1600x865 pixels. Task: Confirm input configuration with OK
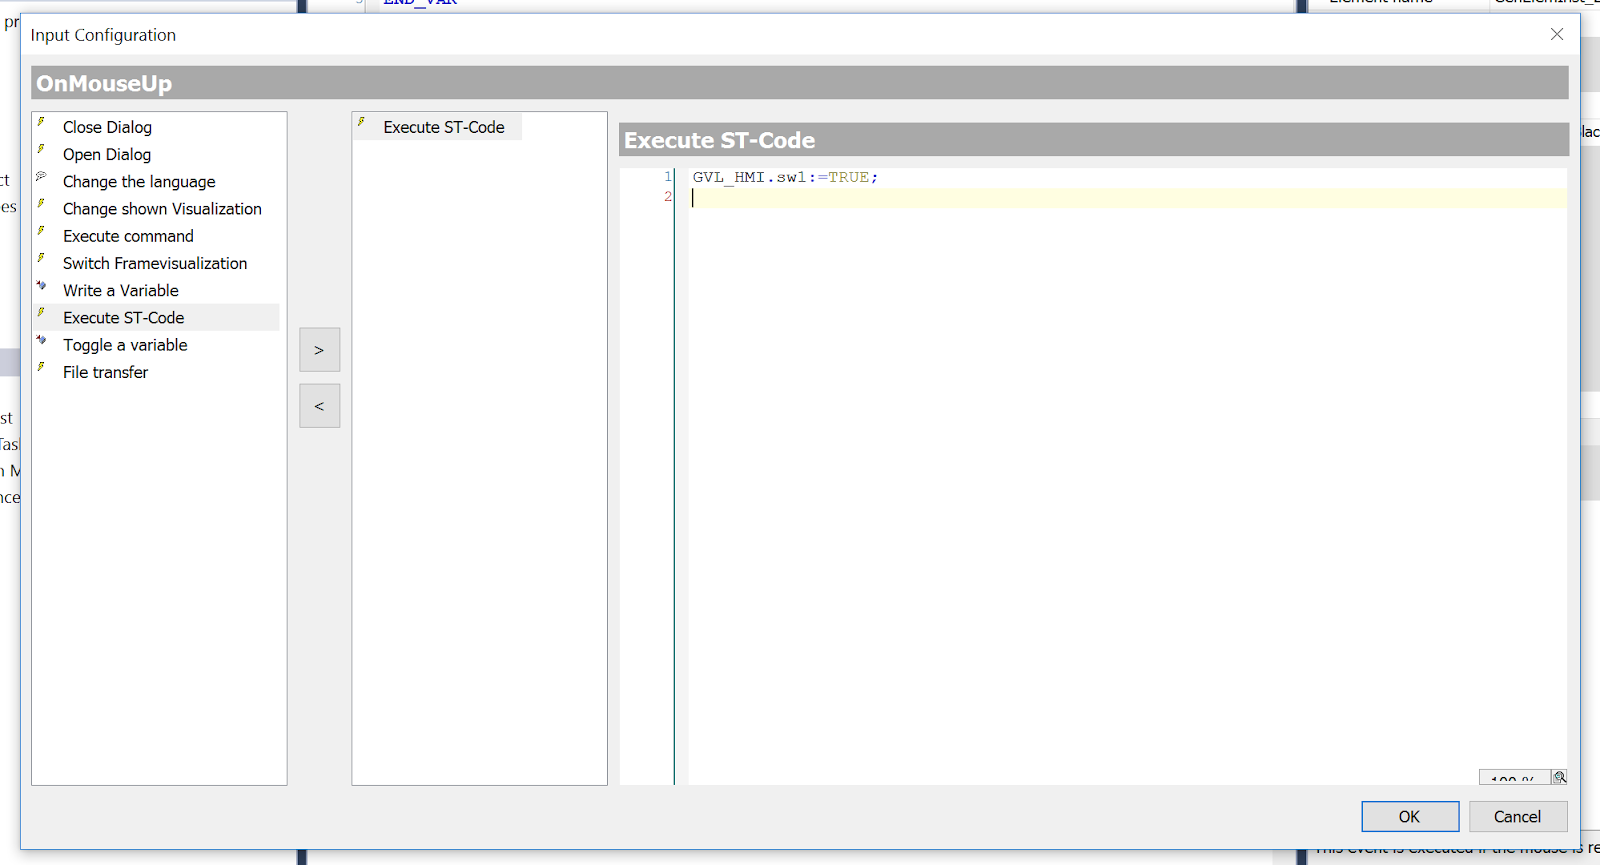click(x=1409, y=817)
